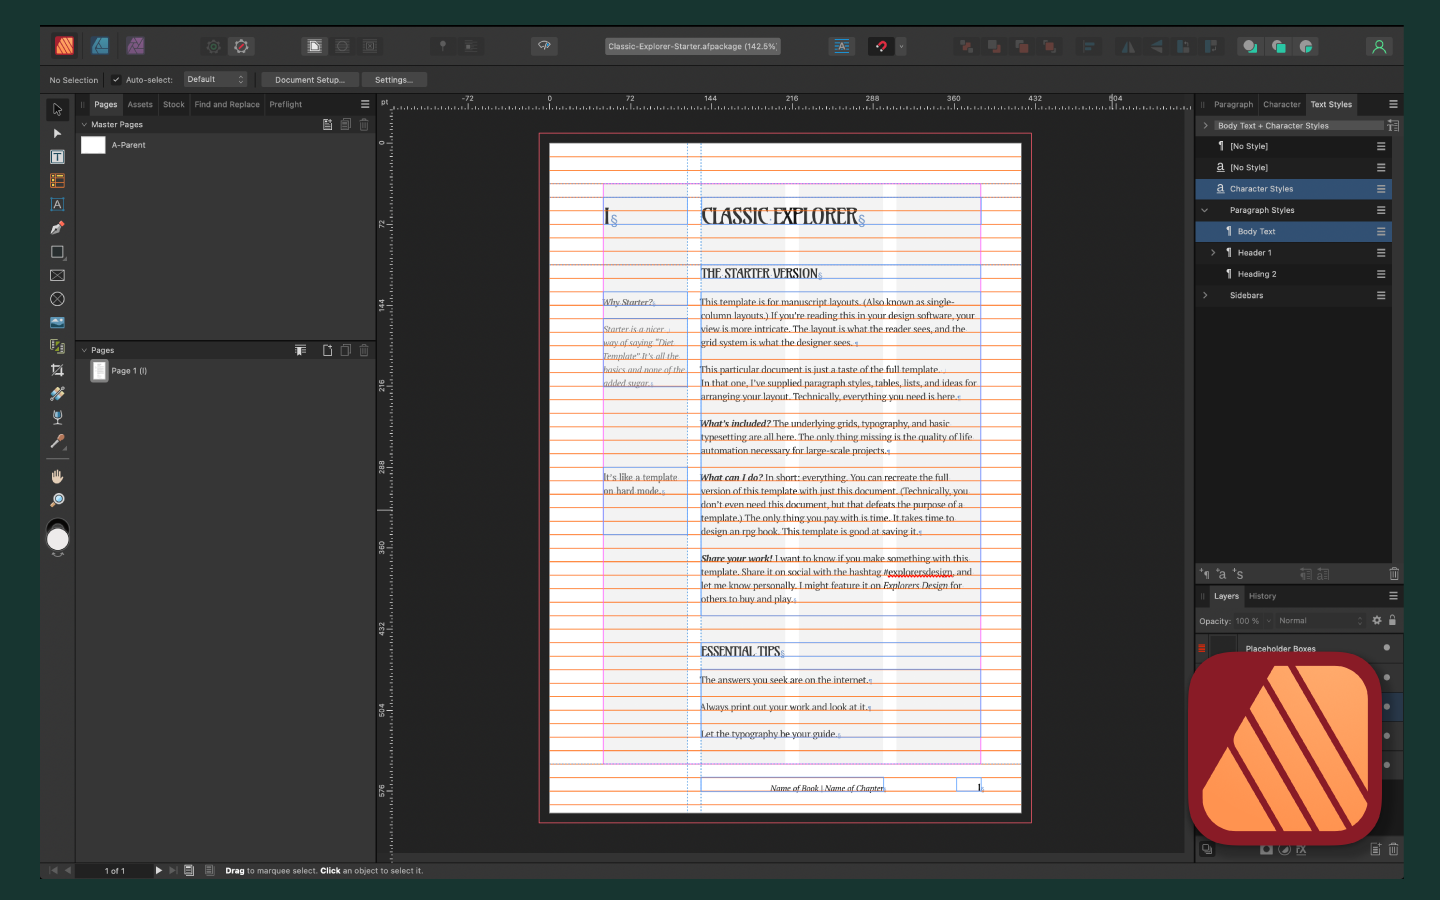Select the Pen tool
The image size is (1440, 900).
pos(57,228)
